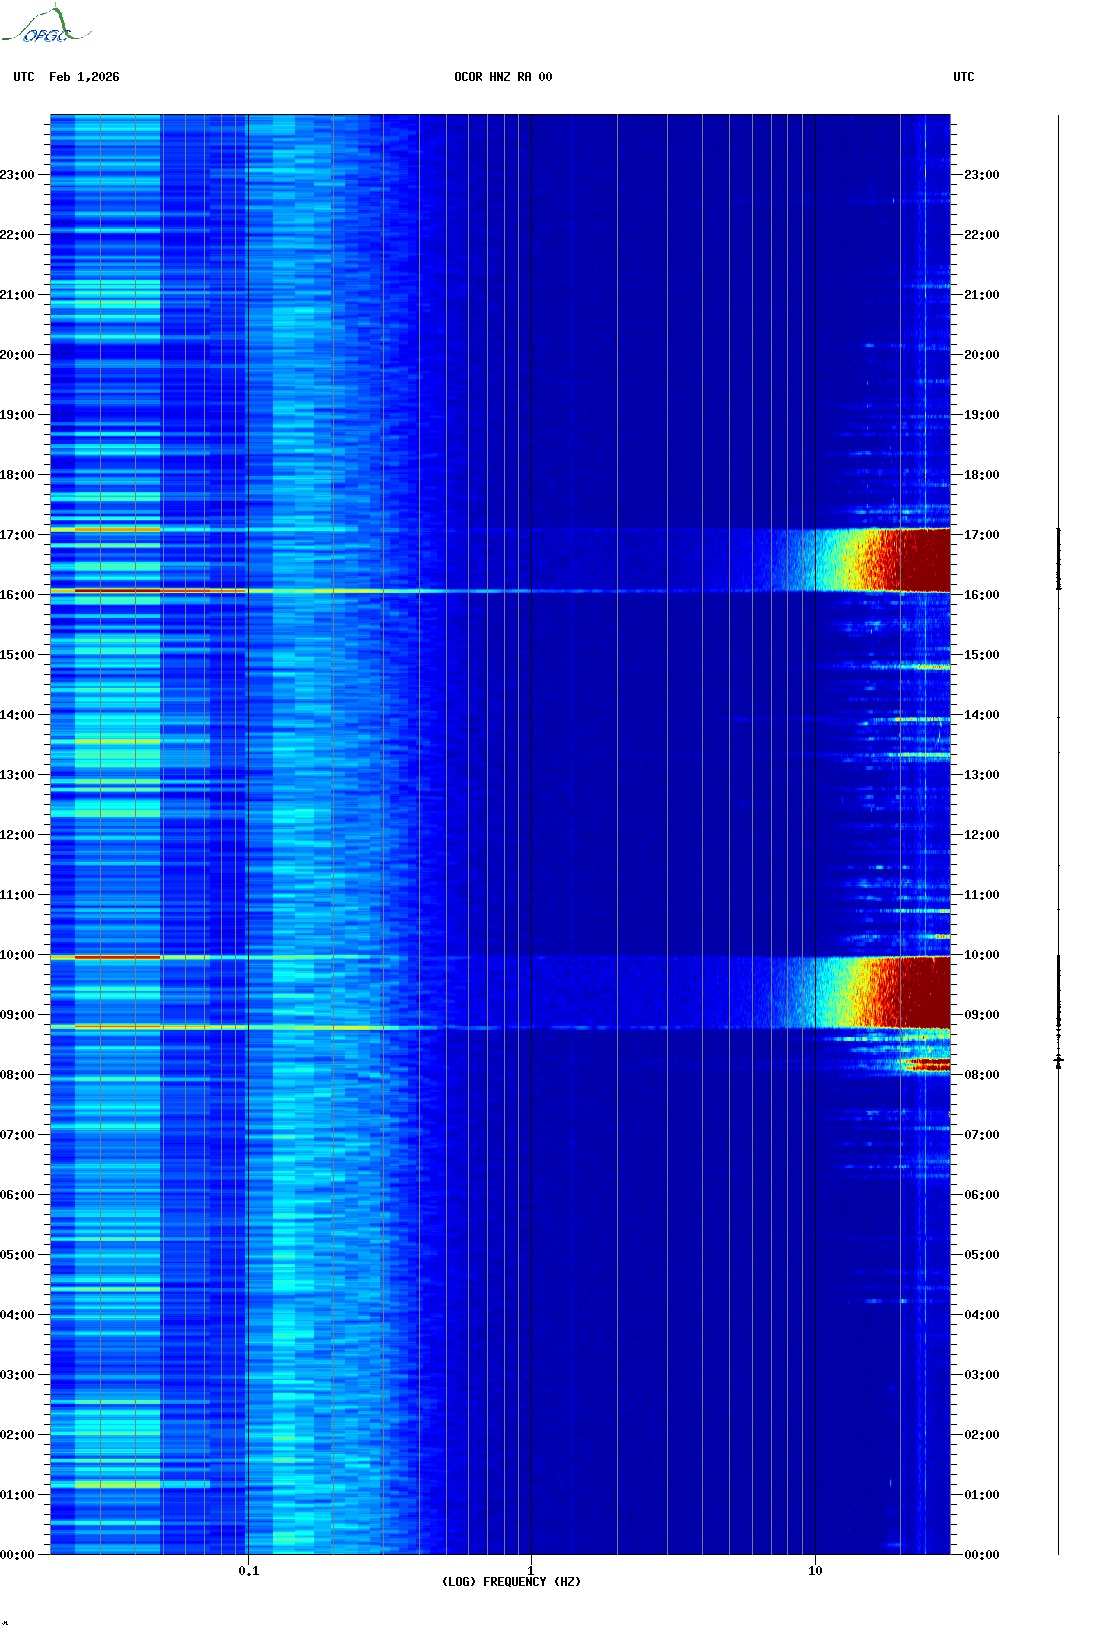Click the '21:00' label on the right axis
The width and height of the screenshot is (1102, 1634).
(x=982, y=295)
